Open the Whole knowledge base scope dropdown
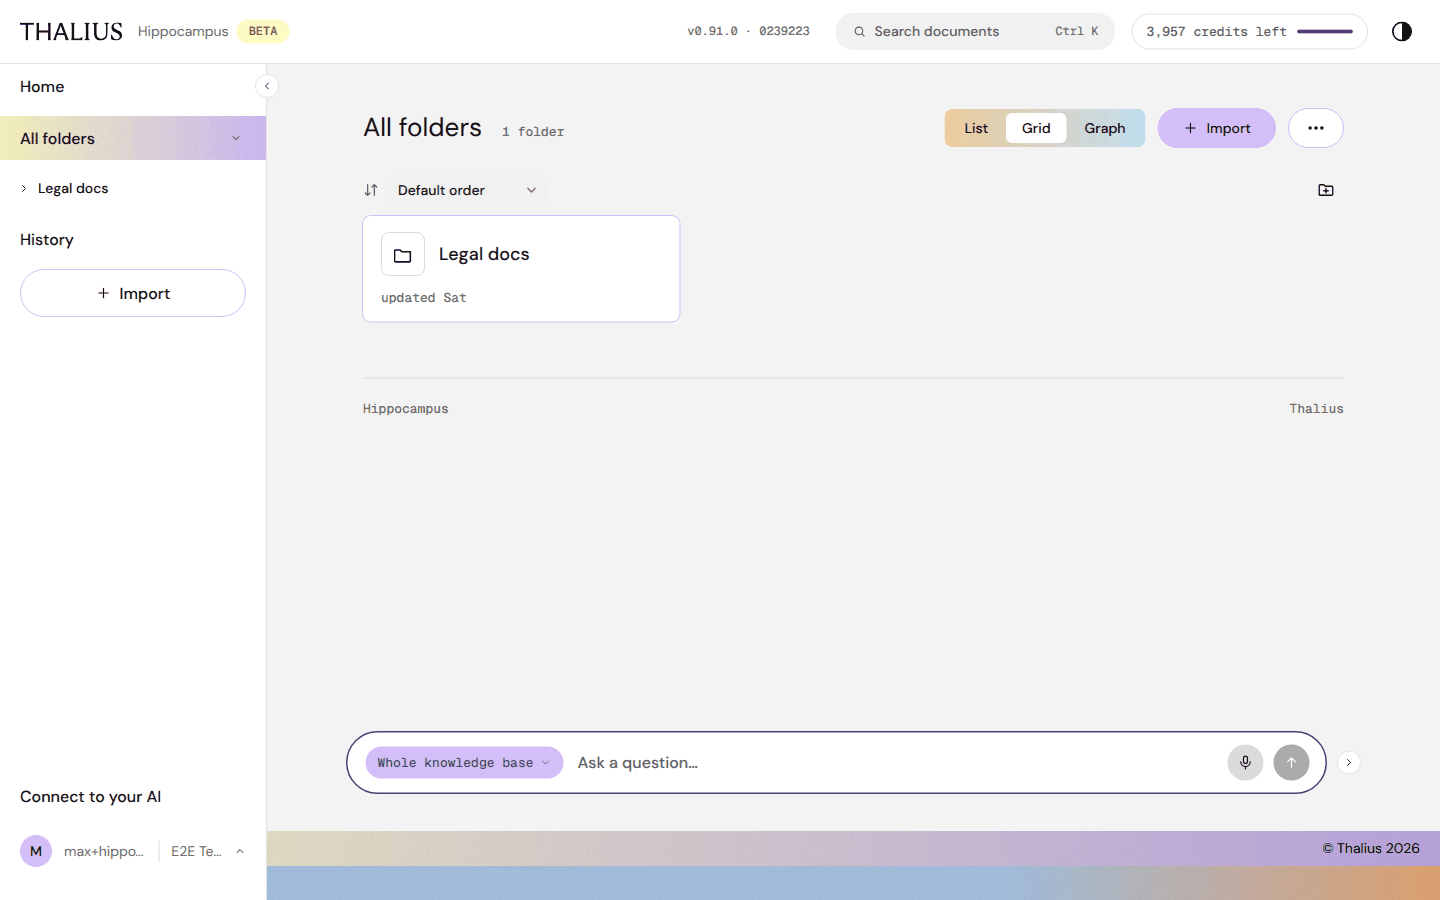This screenshot has width=1440, height=900. tap(464, 762)
